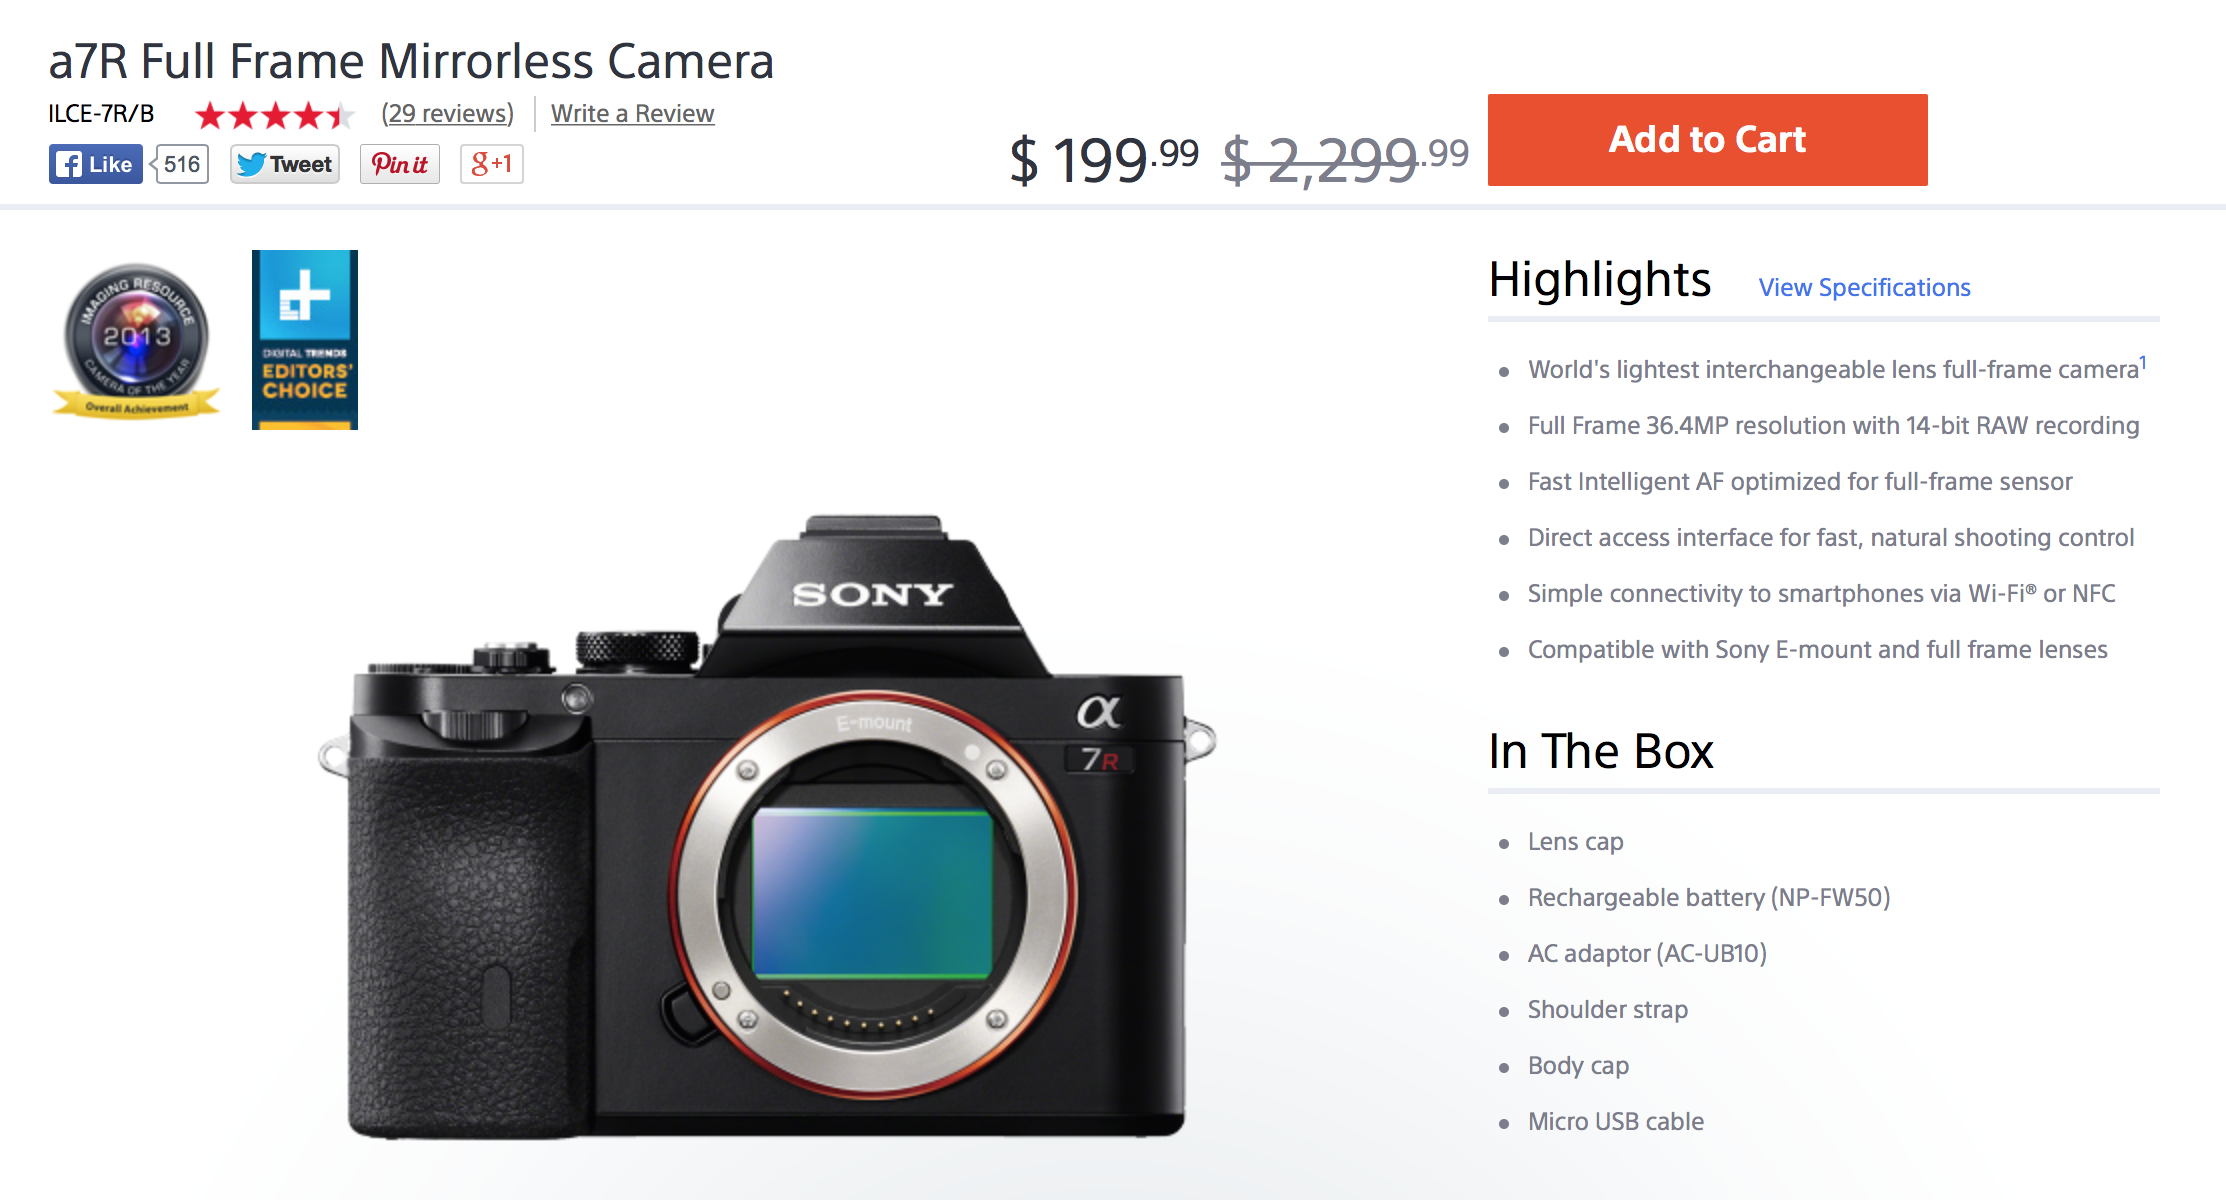Open the Digital Trends Editors' Choice badge

pyautogui.click(x=305, y=340)
